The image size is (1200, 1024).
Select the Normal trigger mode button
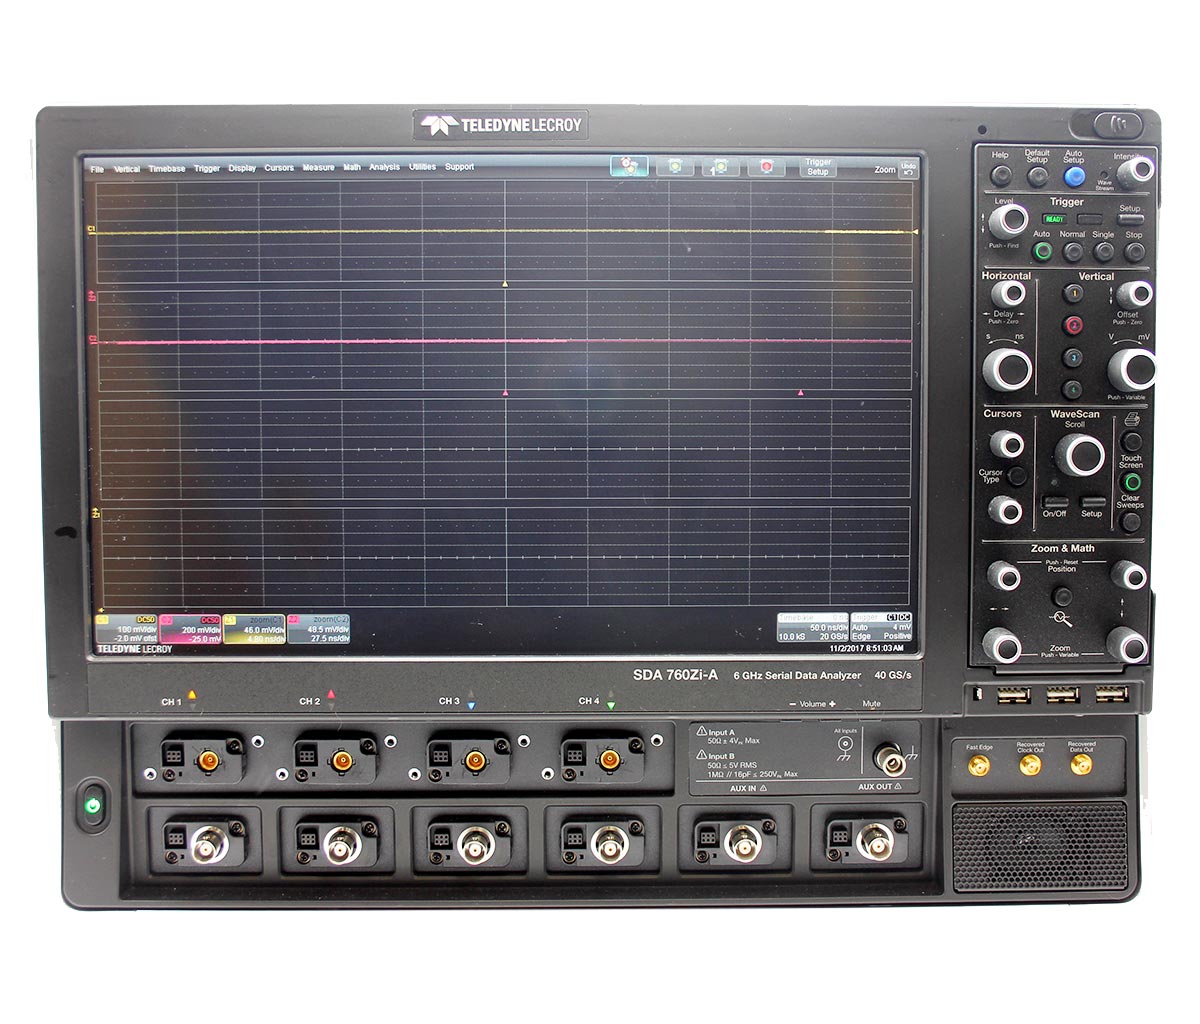1074,251
